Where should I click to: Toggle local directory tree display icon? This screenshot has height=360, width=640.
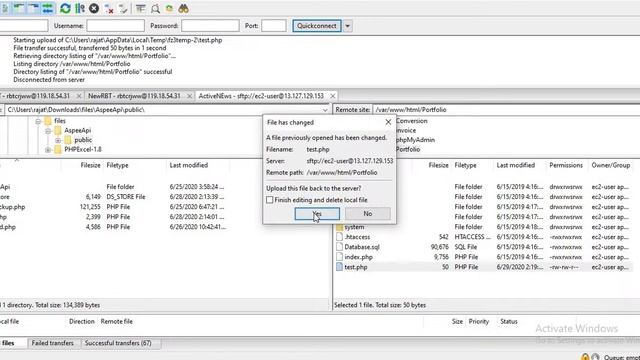[19, 8]
